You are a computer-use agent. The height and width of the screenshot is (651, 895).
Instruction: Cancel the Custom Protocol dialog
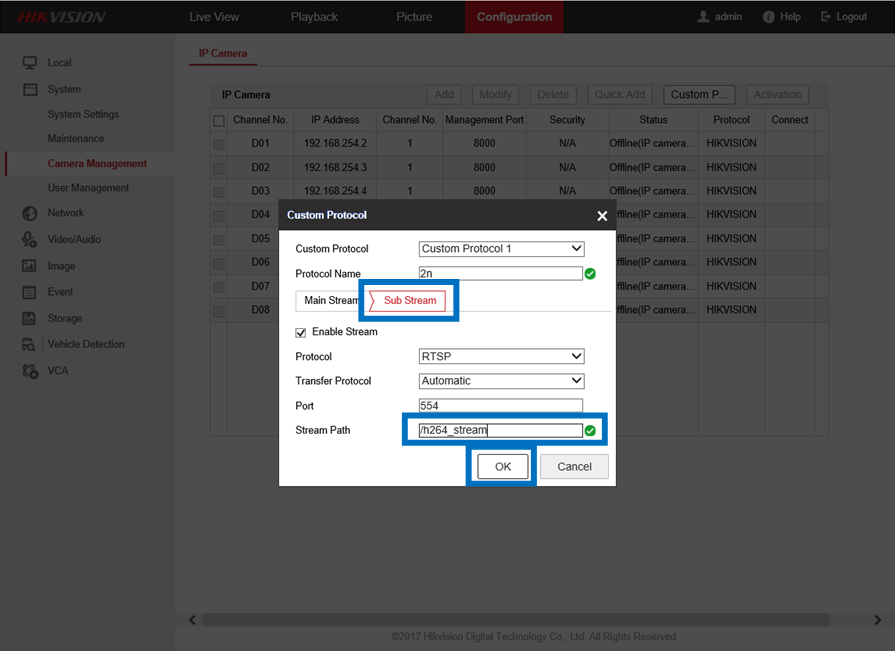coord(574,467)
